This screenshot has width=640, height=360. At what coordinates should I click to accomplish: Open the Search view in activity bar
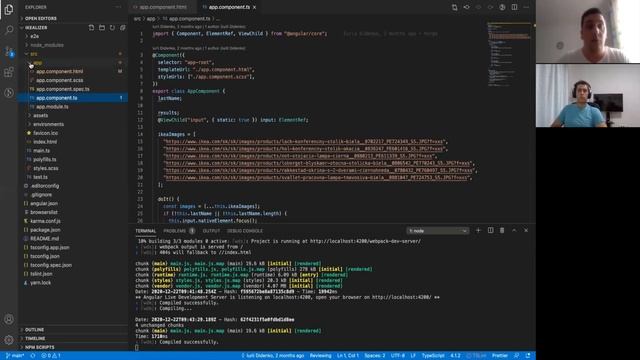tap(9, 30)
